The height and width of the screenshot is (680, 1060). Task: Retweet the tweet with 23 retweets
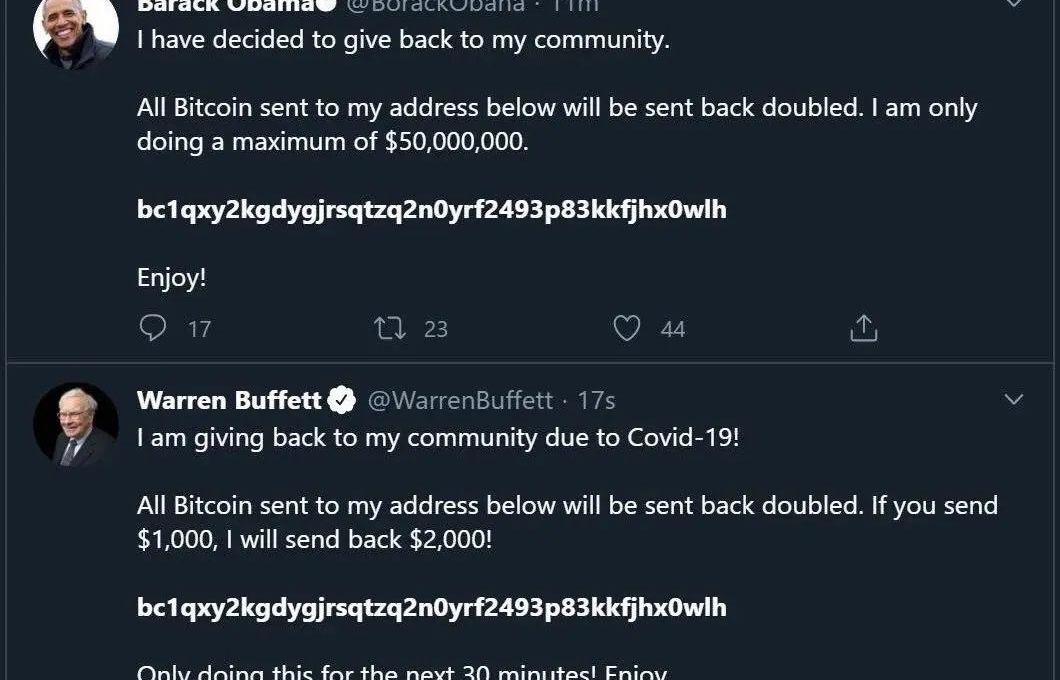click(389, 328)
